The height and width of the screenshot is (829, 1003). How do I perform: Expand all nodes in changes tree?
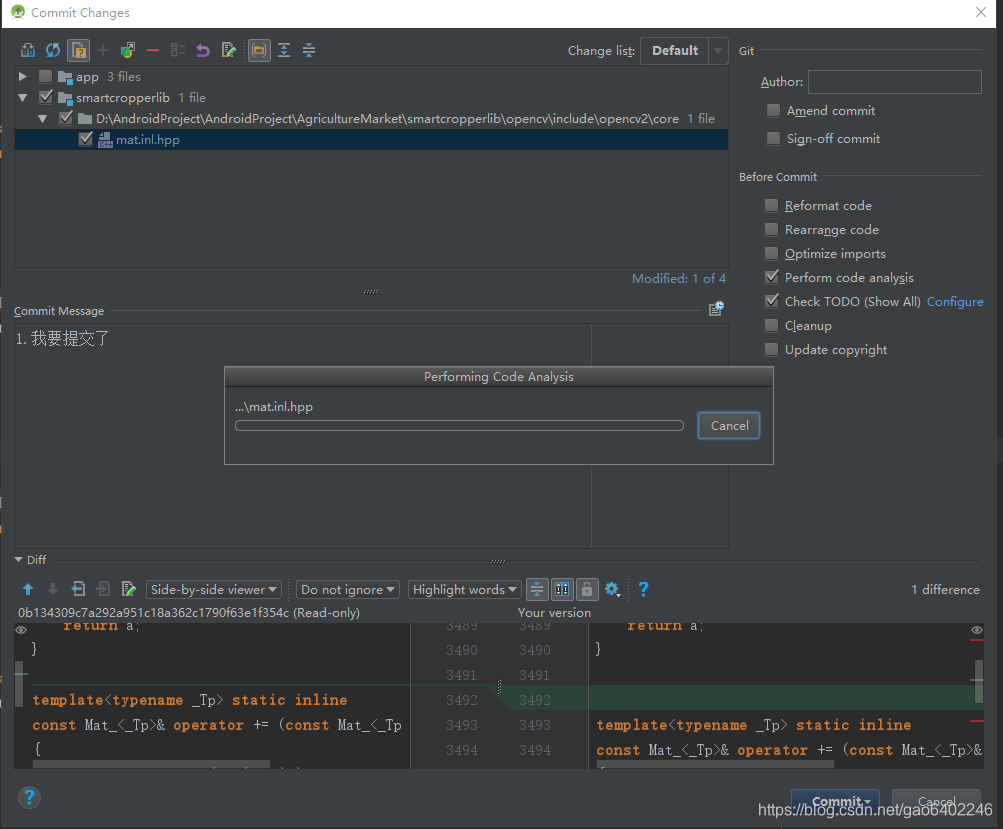coord(284,51)
